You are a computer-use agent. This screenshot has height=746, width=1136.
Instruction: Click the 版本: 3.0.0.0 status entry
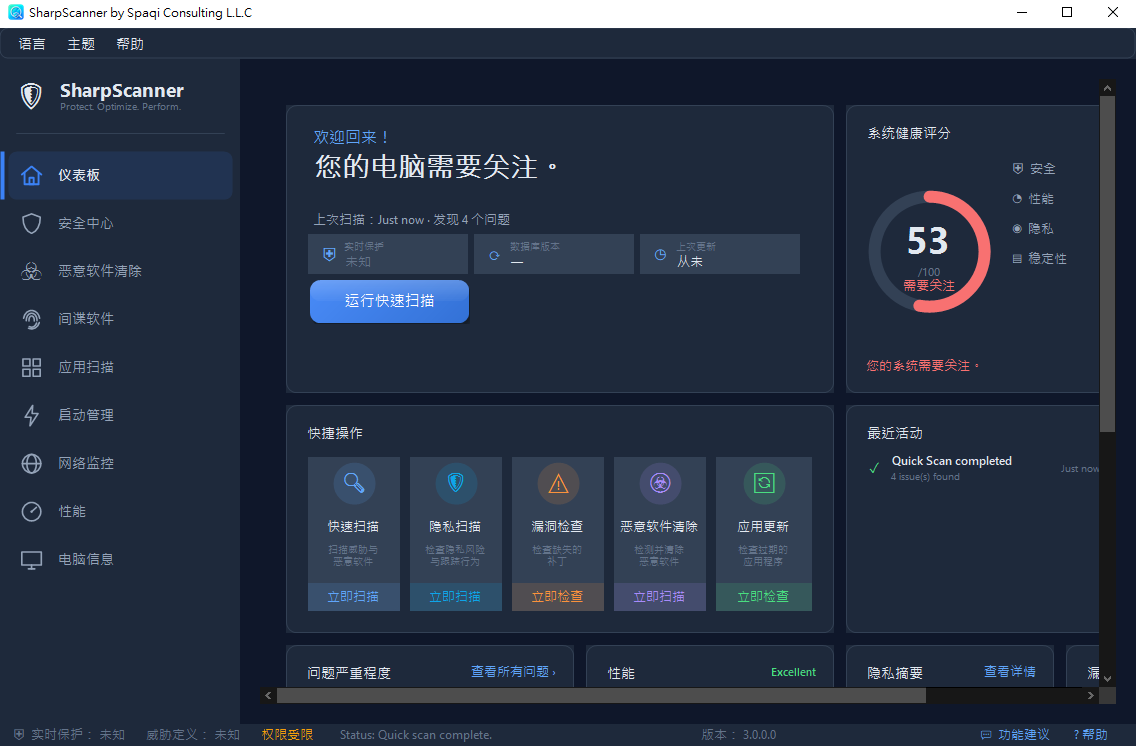tap(738, 735)
